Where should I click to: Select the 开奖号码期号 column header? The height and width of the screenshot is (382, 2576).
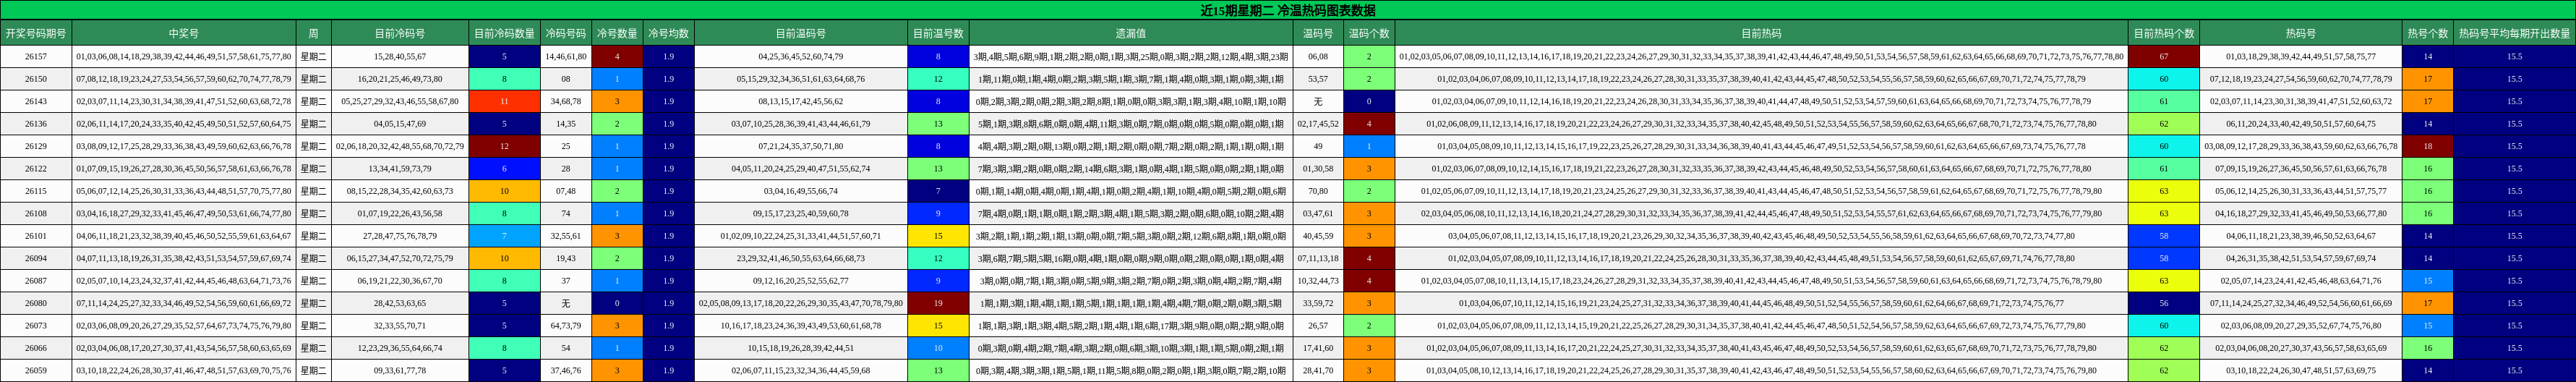pyautogui.click(x=36, y=33)
